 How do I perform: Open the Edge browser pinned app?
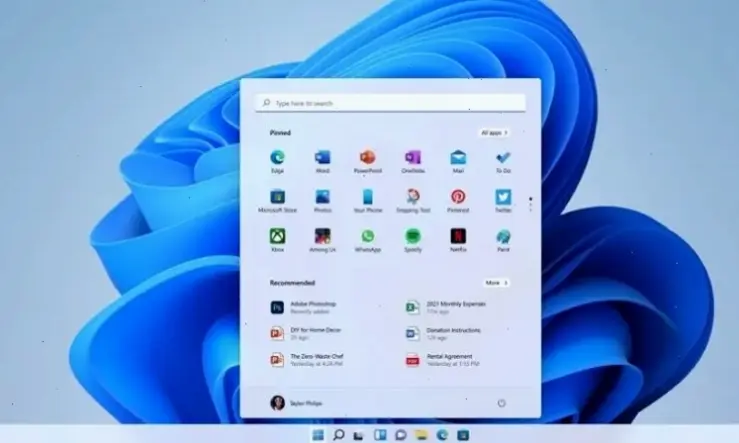[277, 161]
